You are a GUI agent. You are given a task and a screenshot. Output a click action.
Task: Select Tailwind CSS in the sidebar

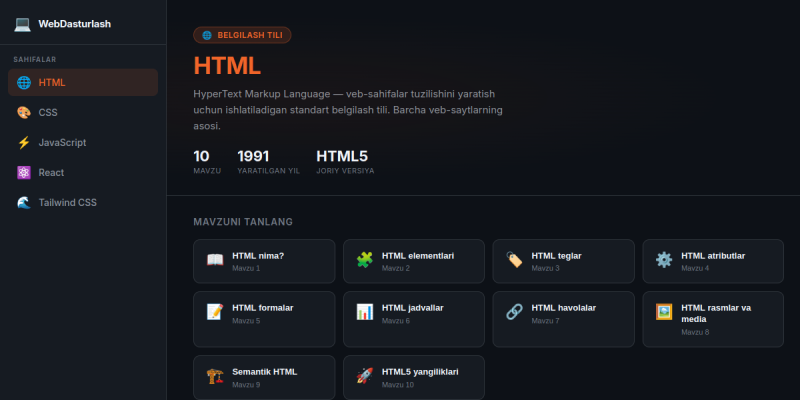tap(83, 203)
